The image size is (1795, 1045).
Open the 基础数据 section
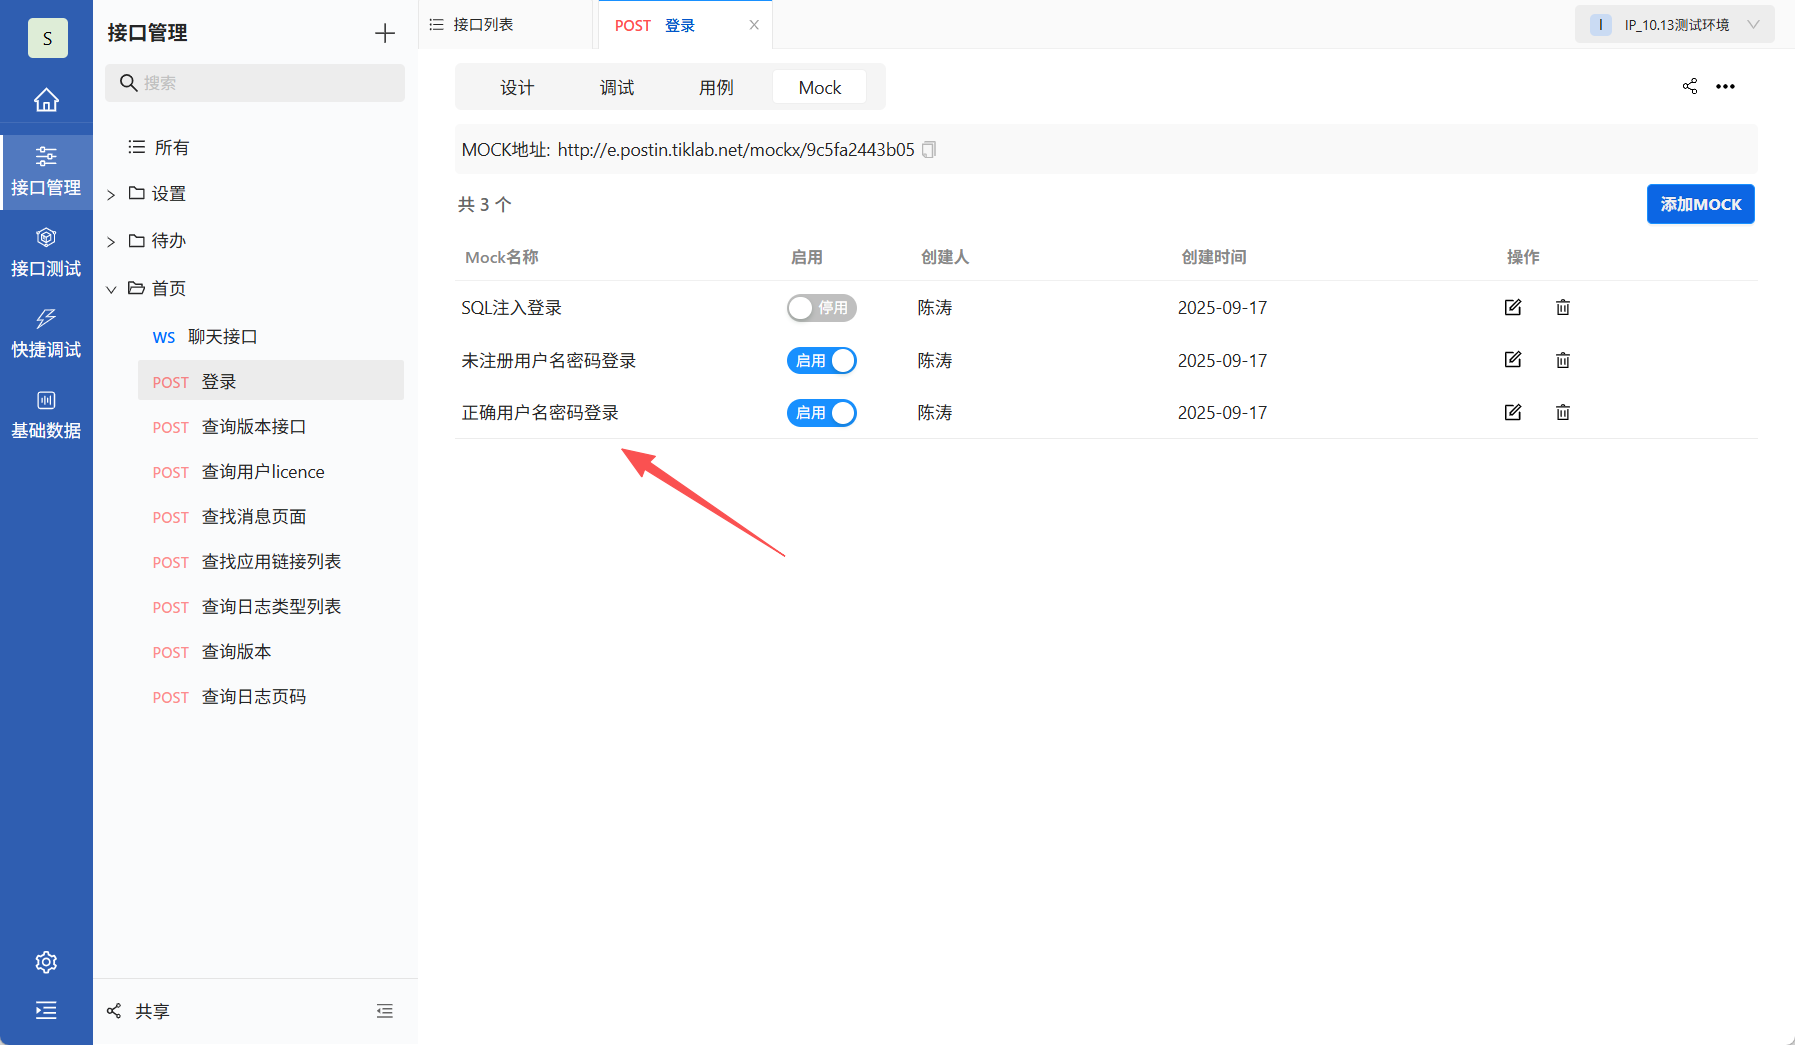(46, 413)
